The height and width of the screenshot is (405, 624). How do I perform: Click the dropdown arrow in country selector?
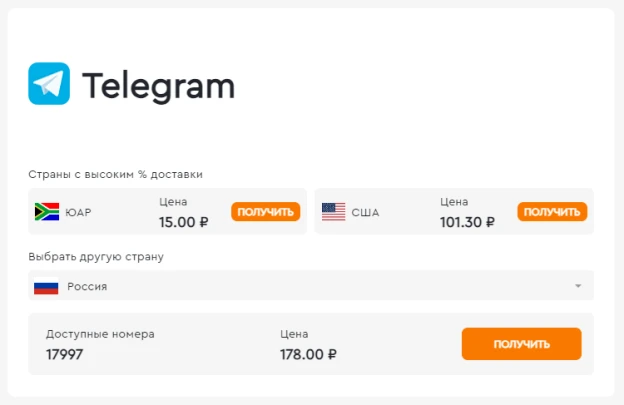pyautogui.click(x=578, y=286)
